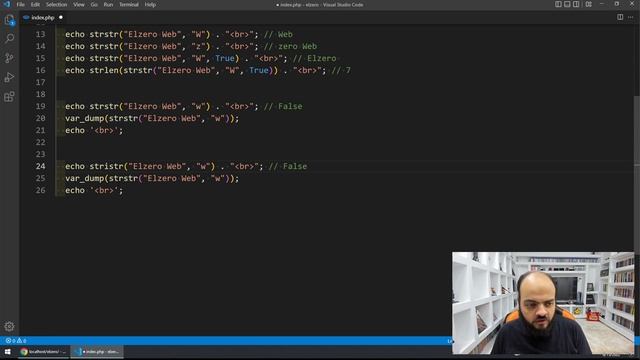Click the errors and warnings status indicator

(16, 340)
